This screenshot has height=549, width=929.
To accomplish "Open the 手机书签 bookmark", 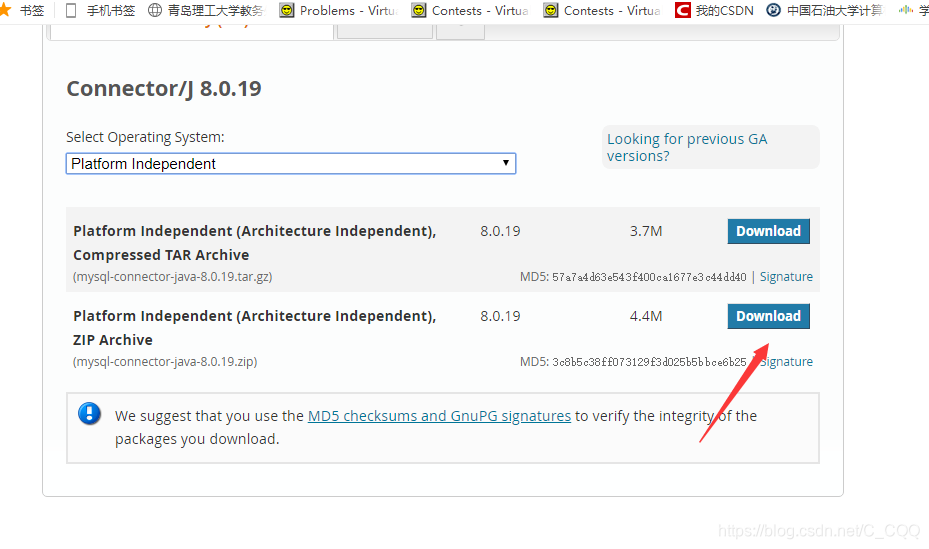I will 100,11.
